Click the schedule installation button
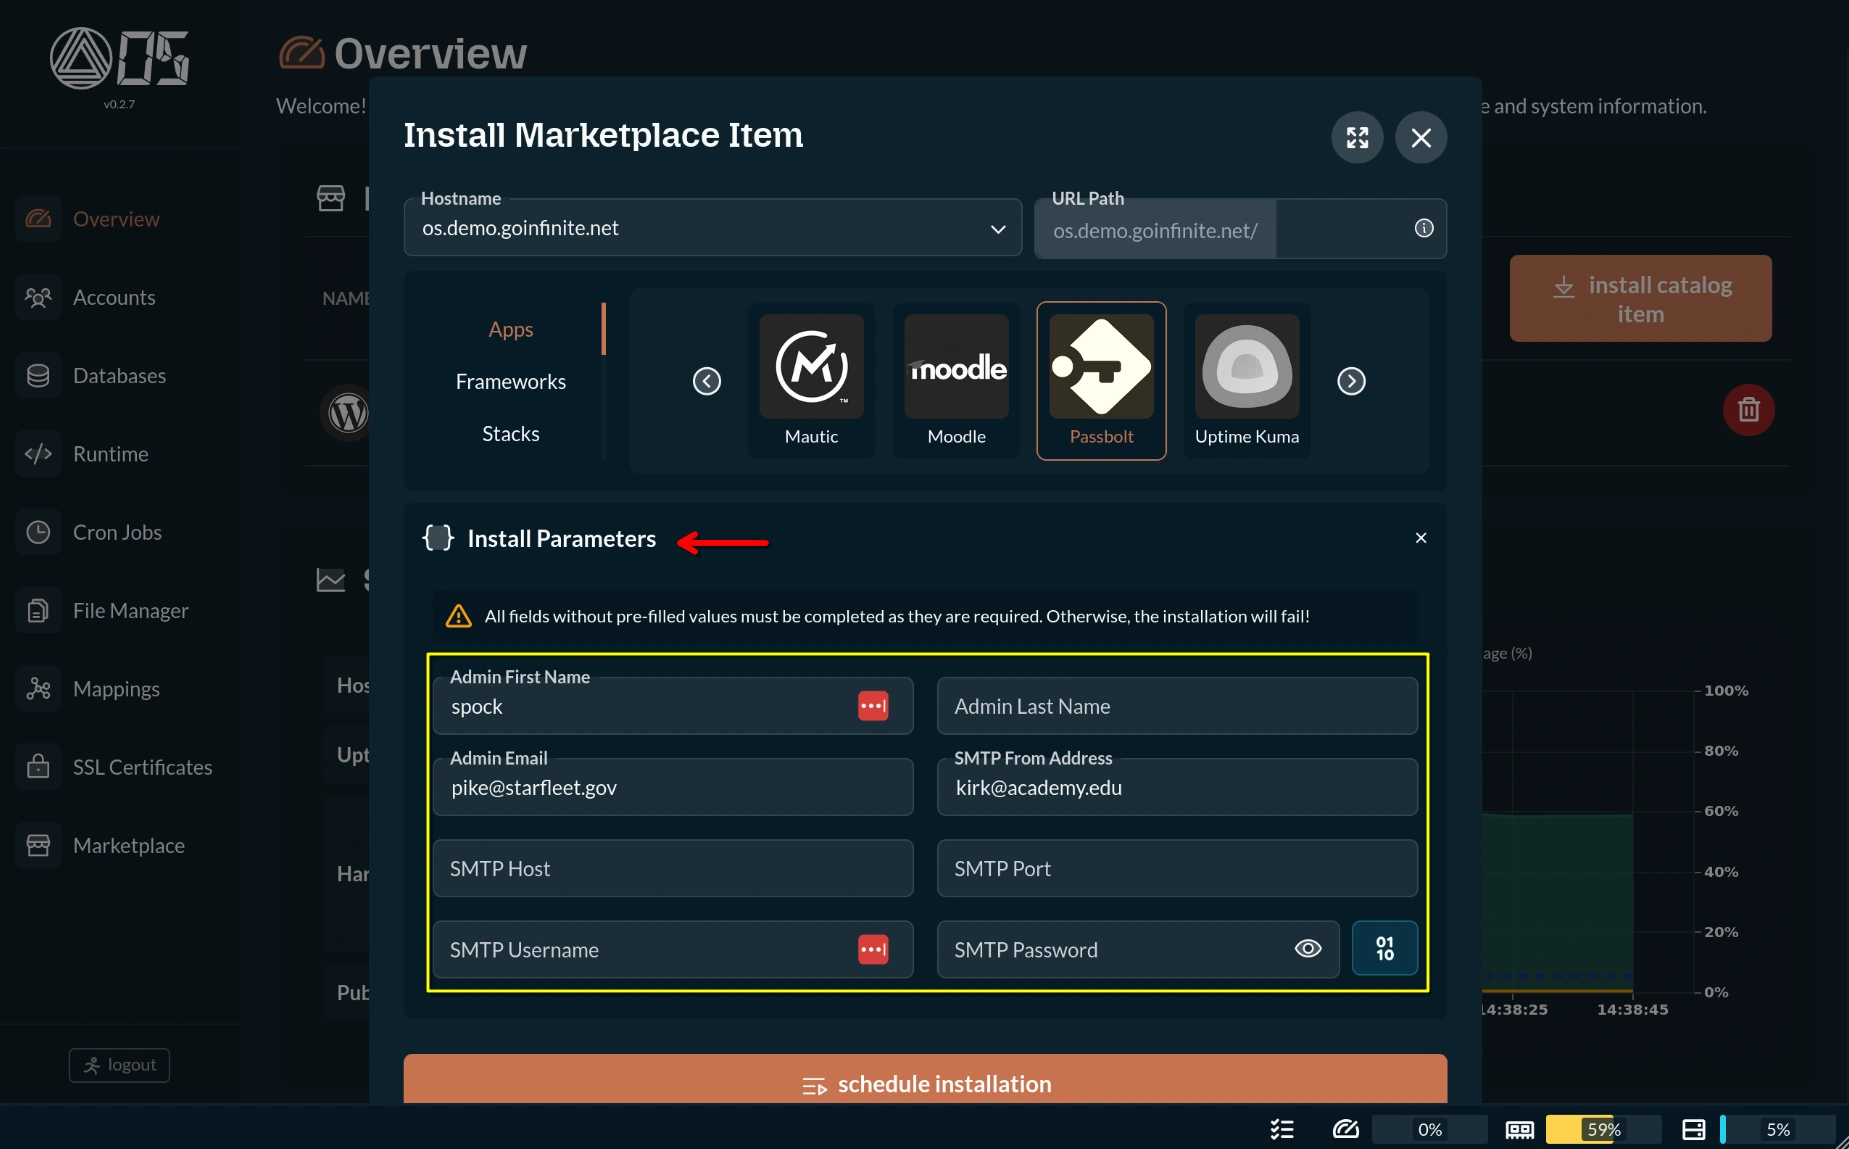 tap(925, 1083)
